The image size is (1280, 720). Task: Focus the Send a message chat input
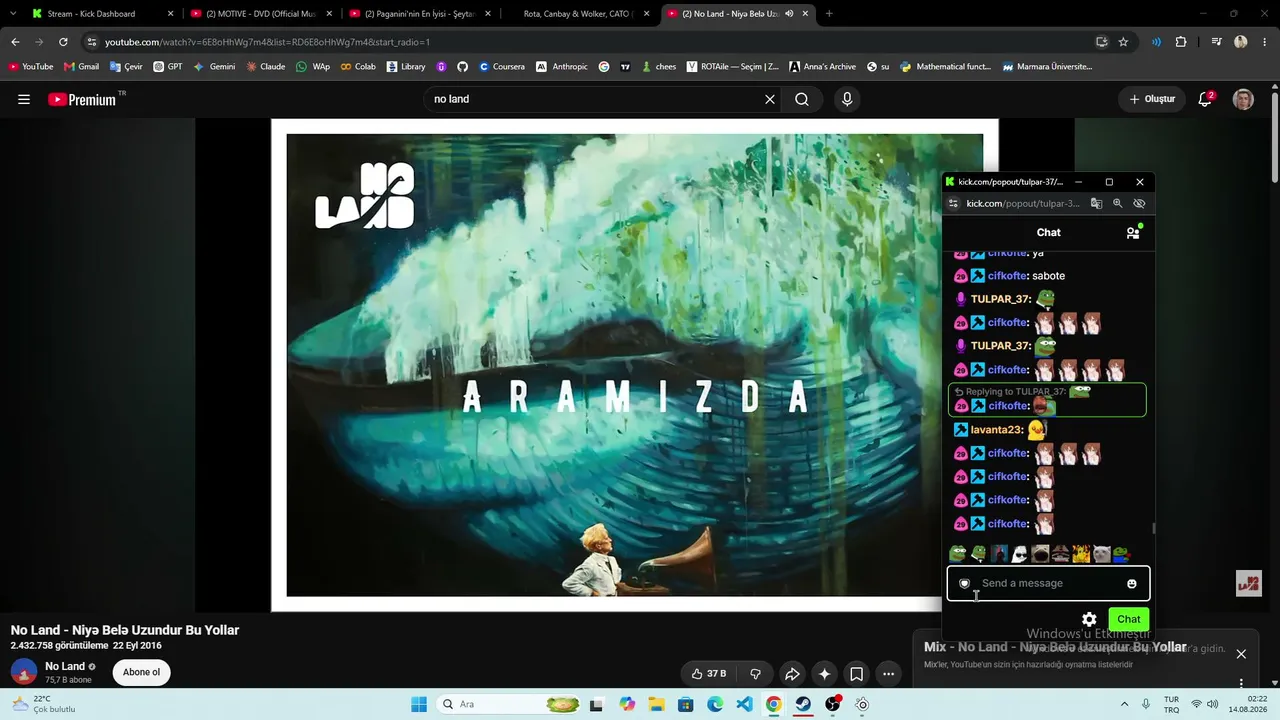point(1048,583)
